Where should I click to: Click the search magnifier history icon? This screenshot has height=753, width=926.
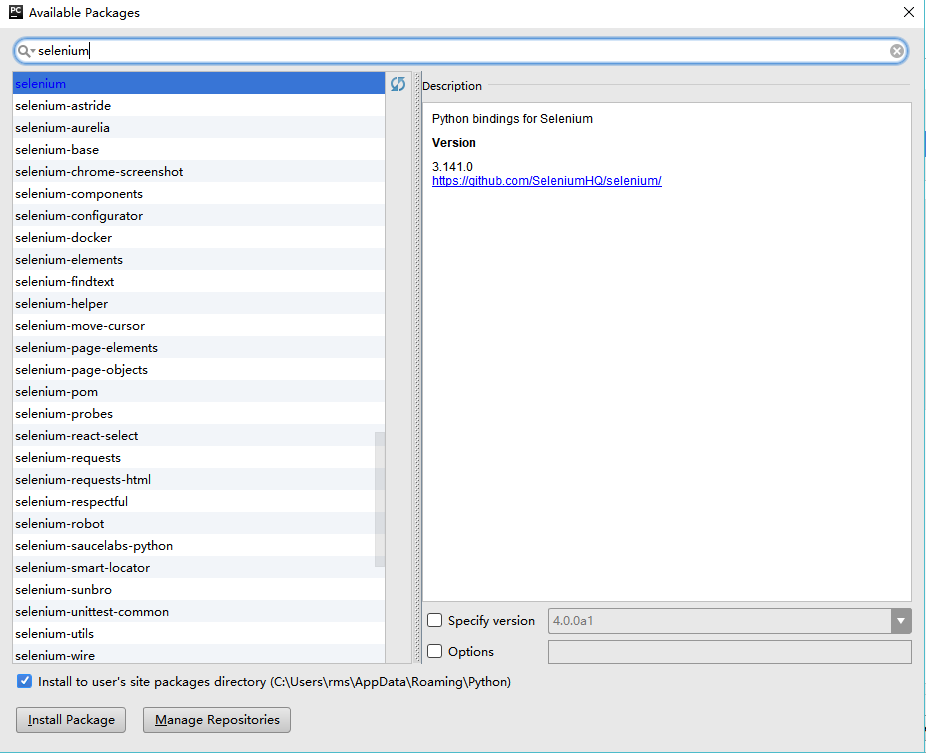(25, 51)
